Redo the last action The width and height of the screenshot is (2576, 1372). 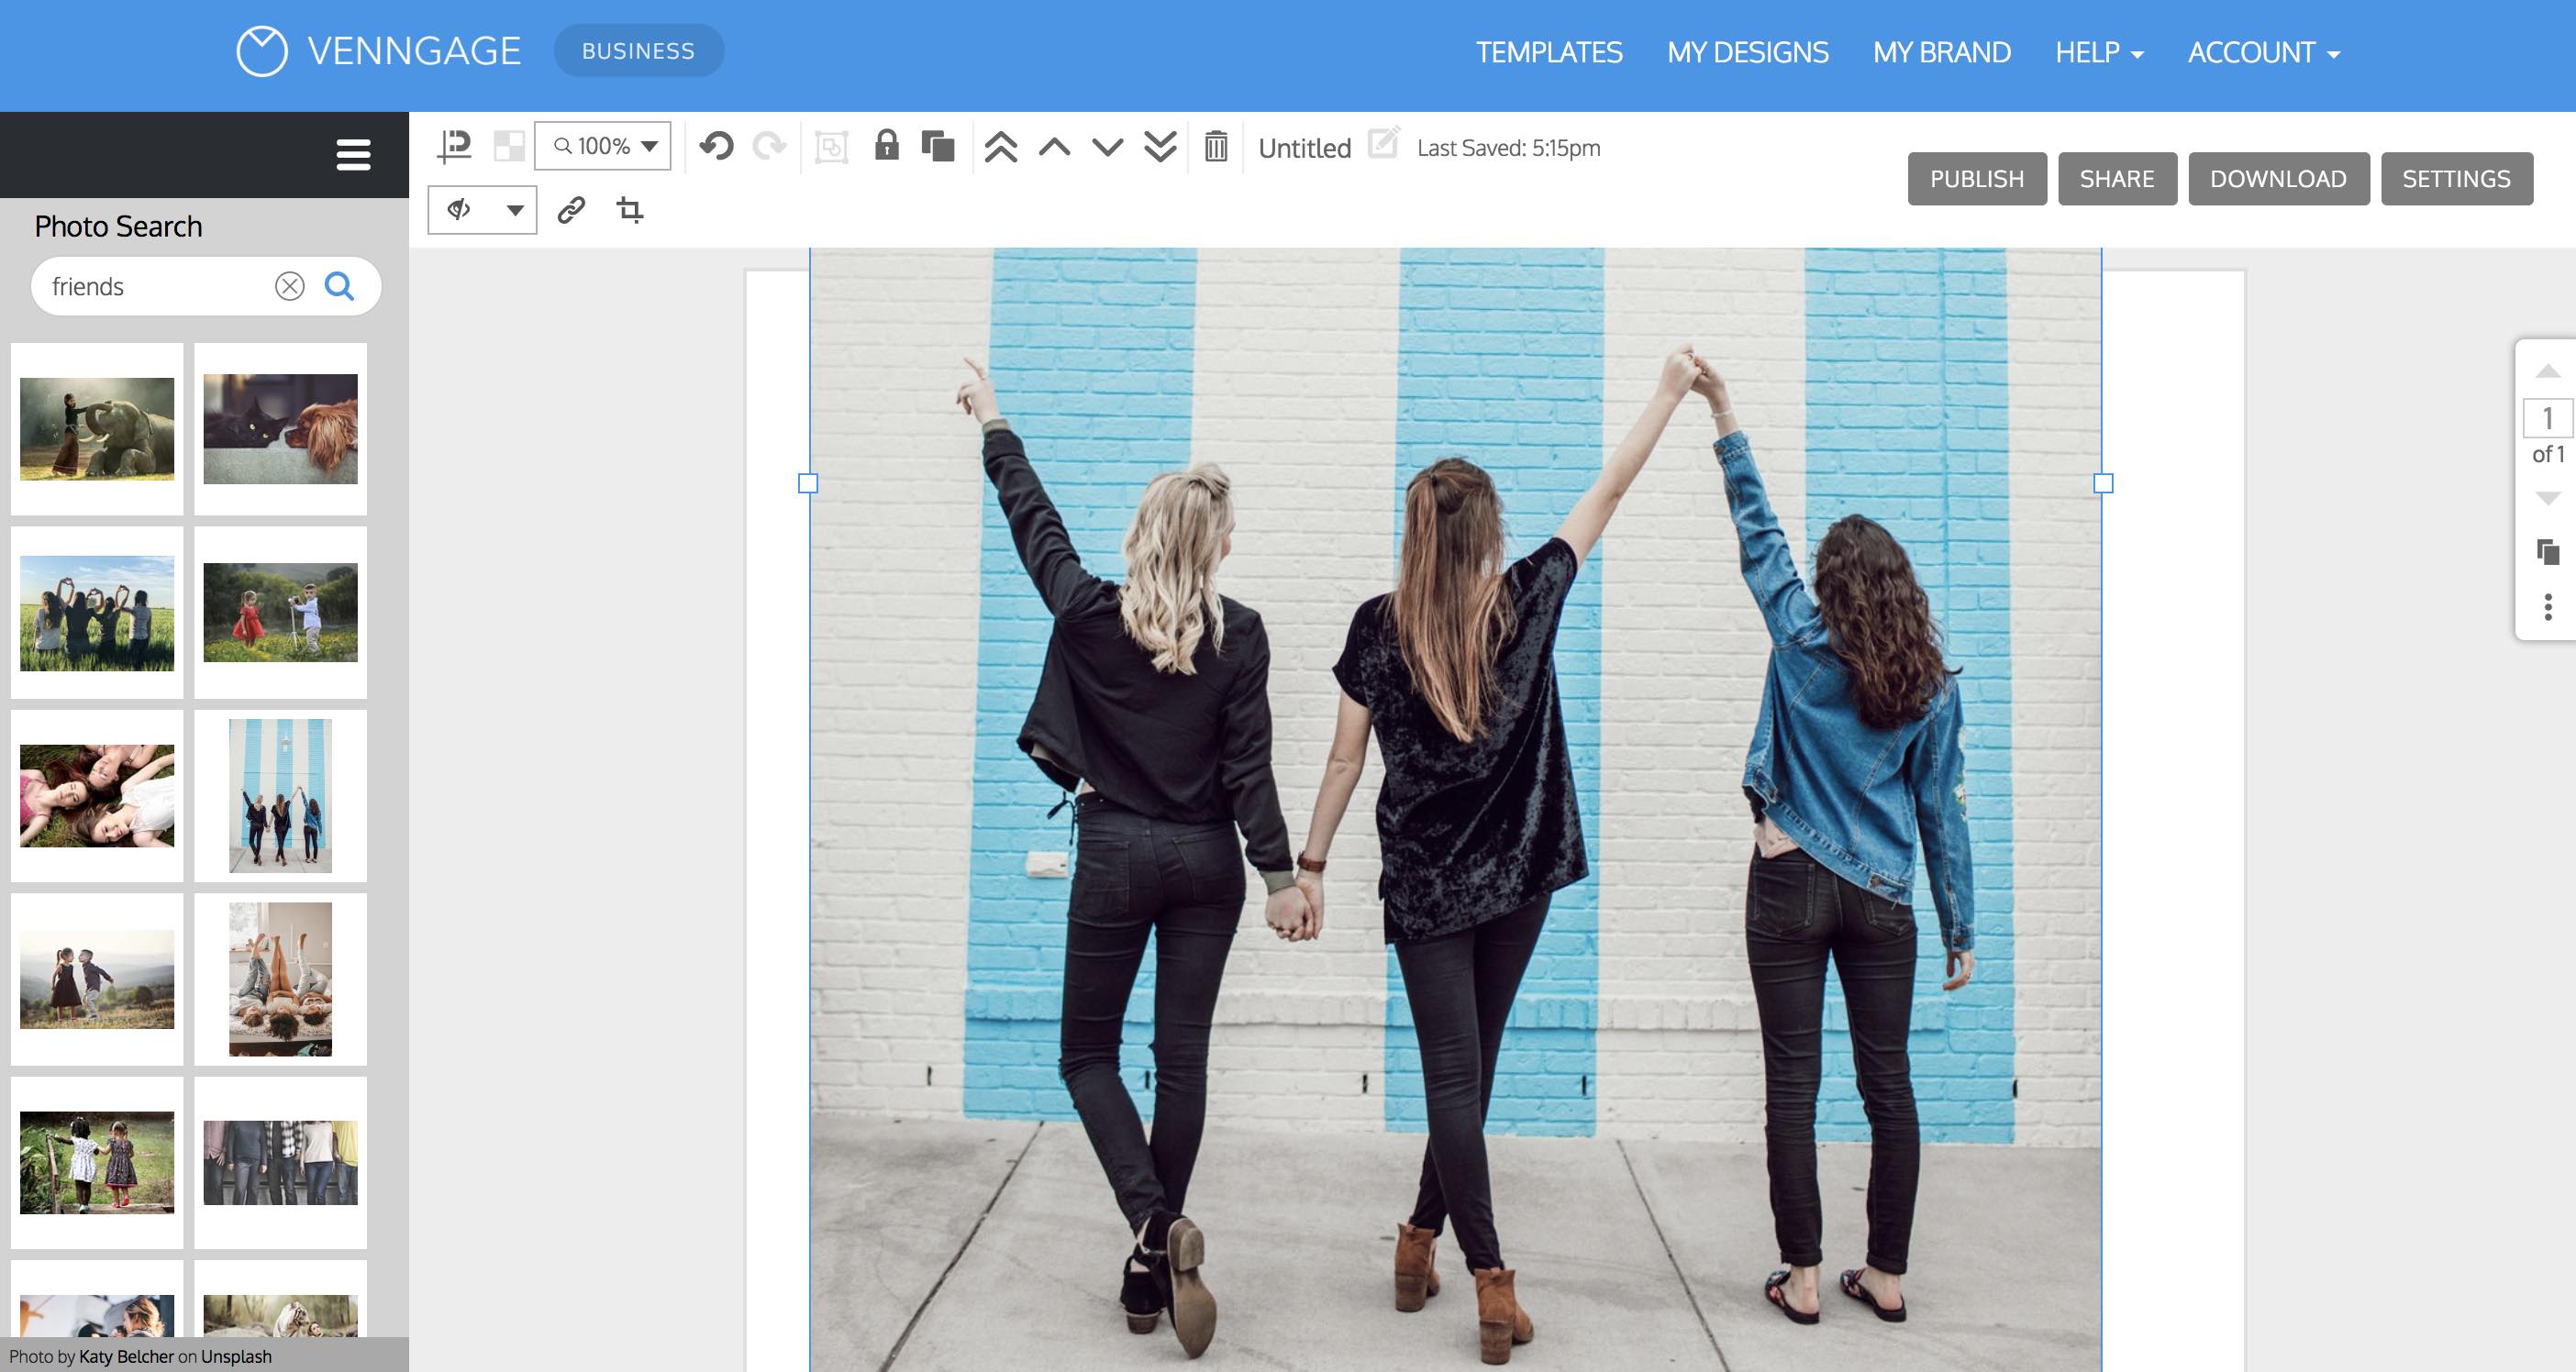769,146
